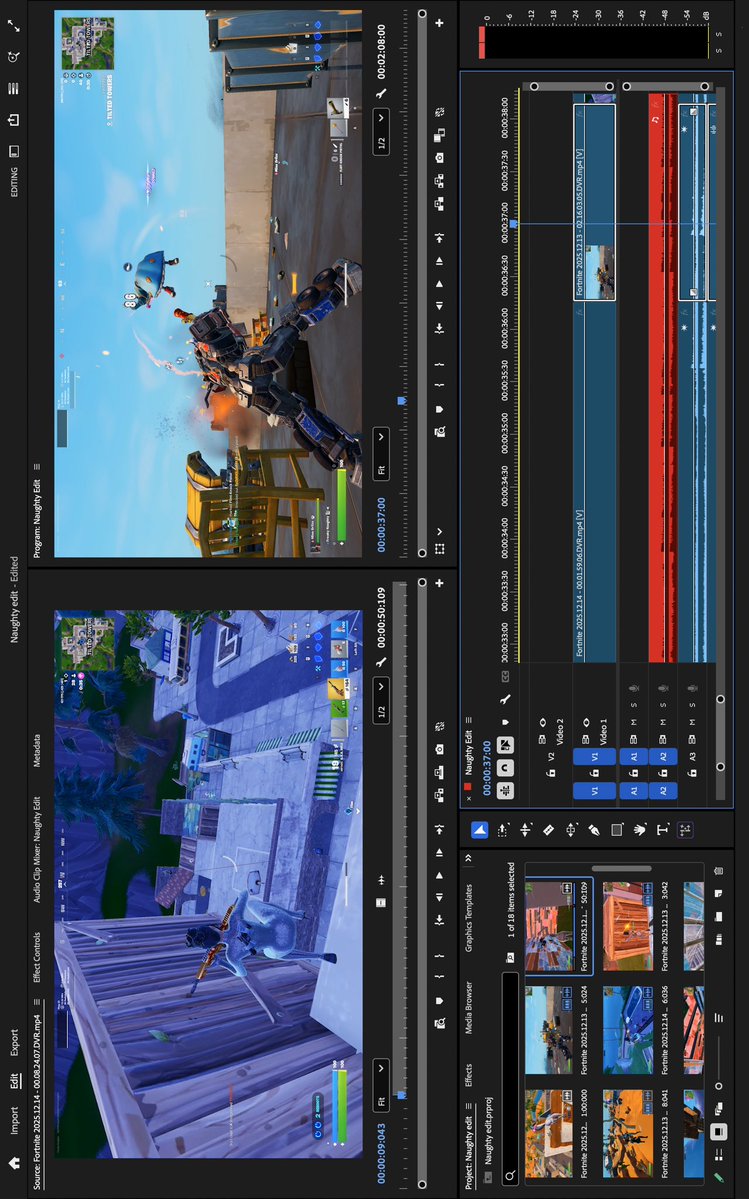Viewport: 749px width, 1199px height.
Task: Toggle Linked Selection in the timeline
Action: click(x=504, y=745)
